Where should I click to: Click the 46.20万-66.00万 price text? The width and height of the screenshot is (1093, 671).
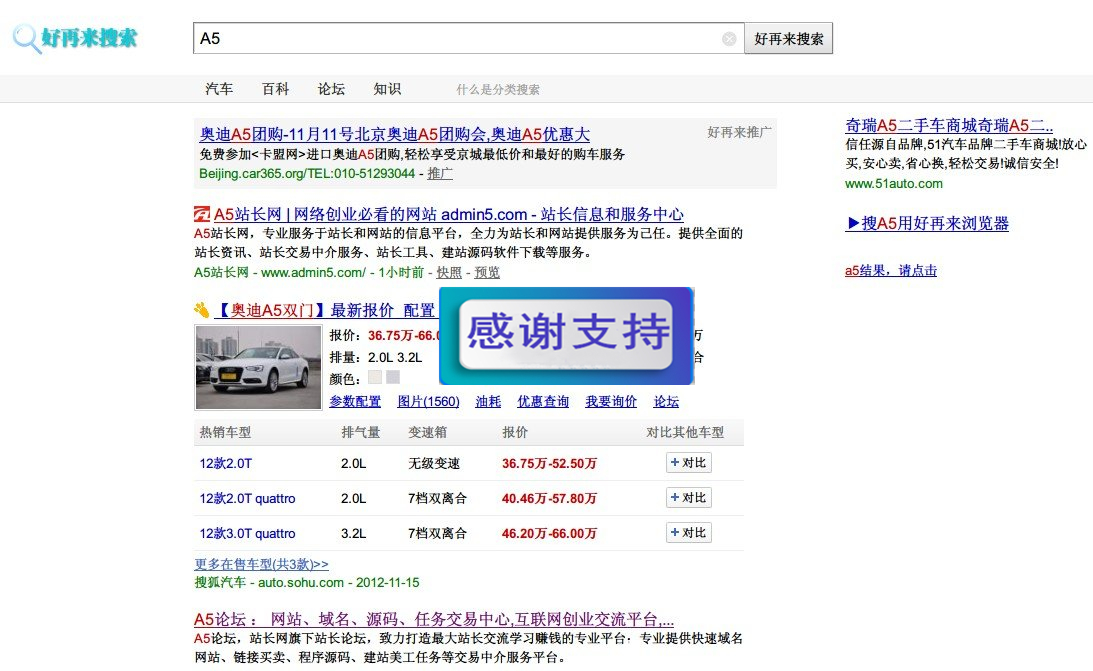[549, 533]
